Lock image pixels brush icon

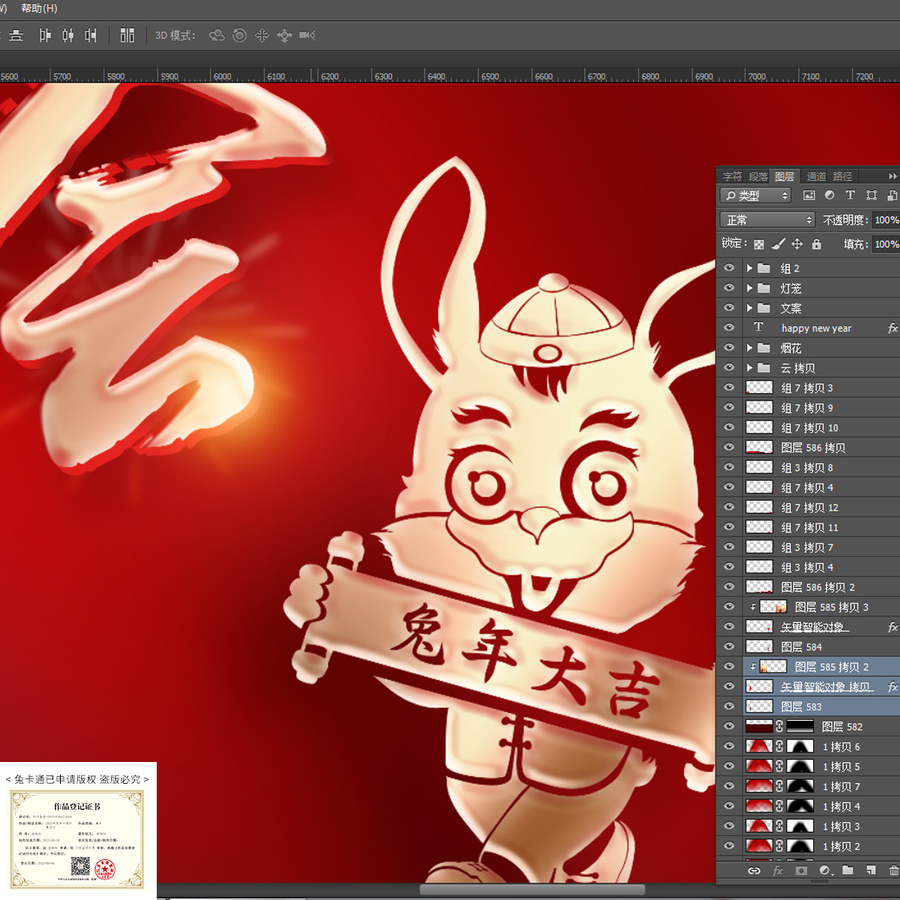click(x=778, y=245)
